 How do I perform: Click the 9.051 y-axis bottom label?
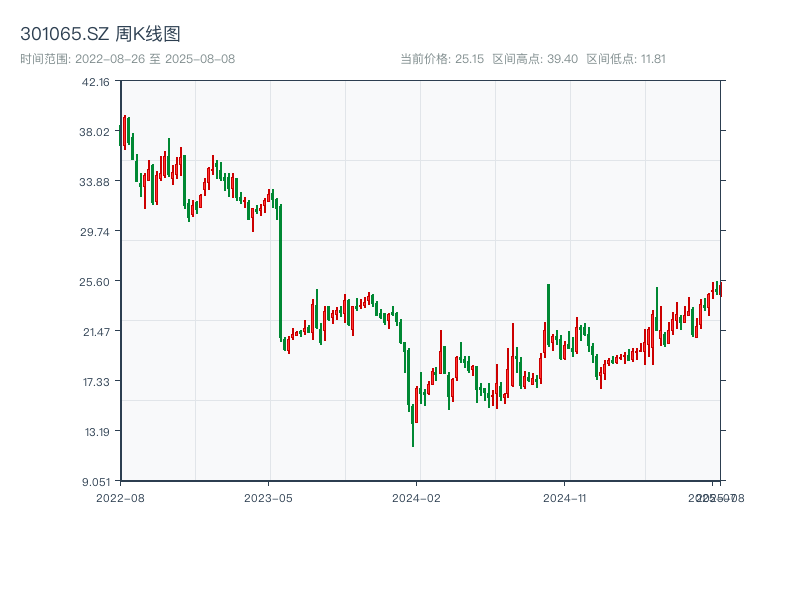point(97,481)
